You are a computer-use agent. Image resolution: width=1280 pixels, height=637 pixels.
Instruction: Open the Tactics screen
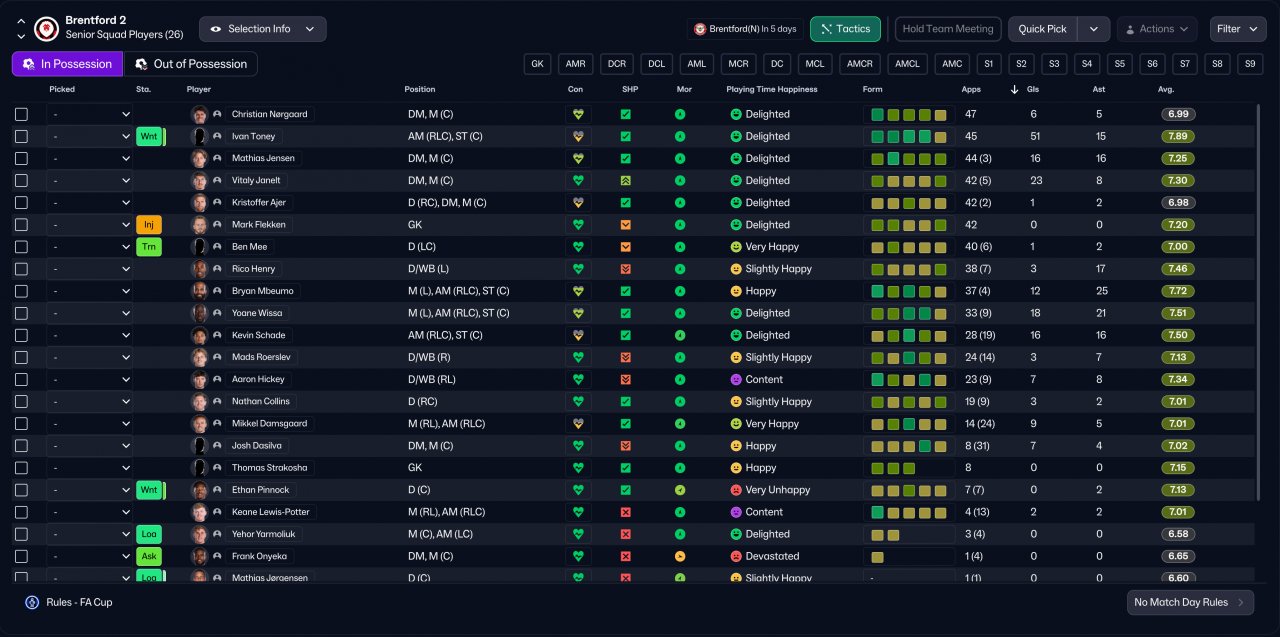[845, 29]
